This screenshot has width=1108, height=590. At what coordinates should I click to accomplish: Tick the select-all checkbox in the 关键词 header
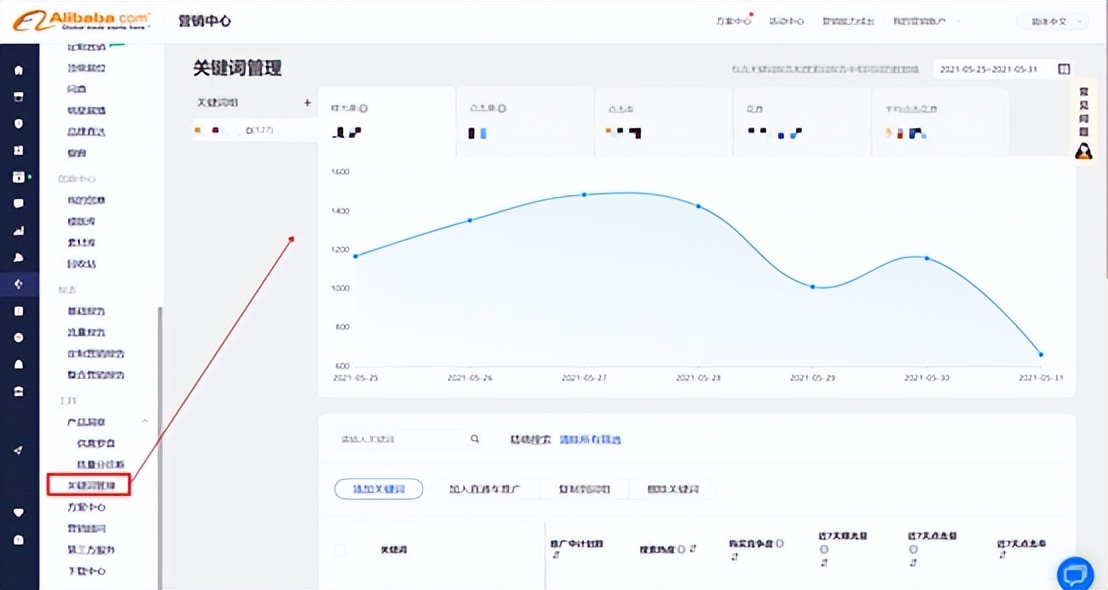coord(340,550)
